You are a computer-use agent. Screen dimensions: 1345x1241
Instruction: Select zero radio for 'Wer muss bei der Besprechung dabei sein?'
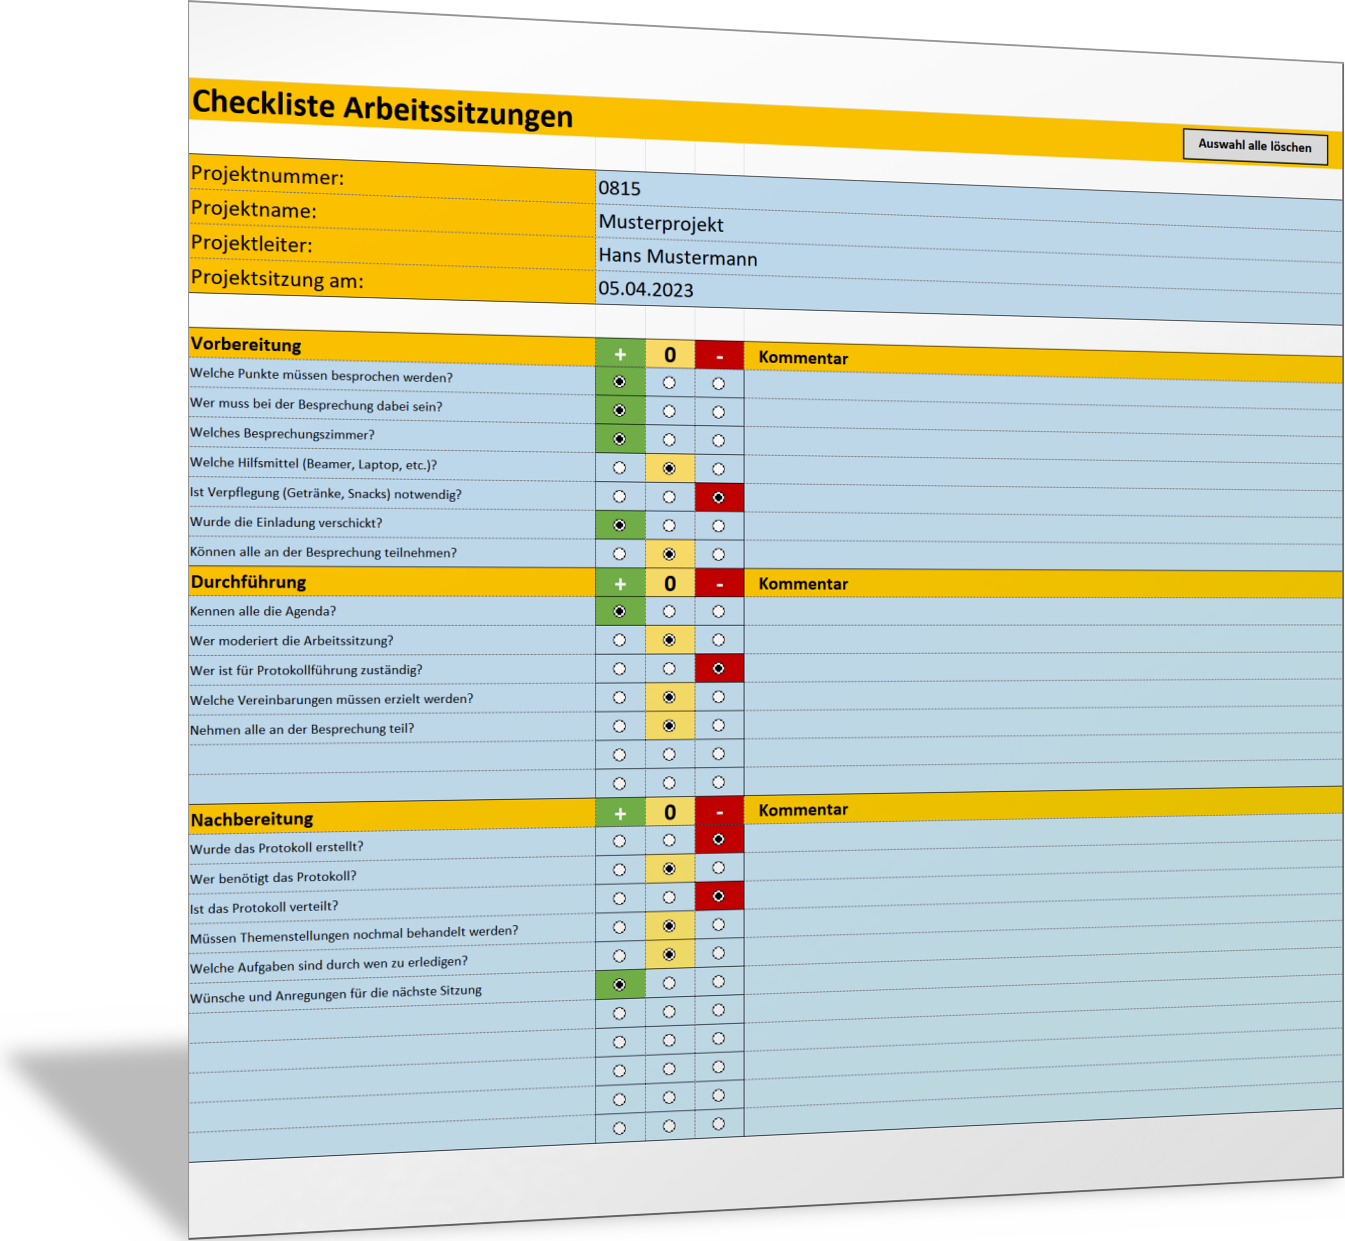coord(669,411)
